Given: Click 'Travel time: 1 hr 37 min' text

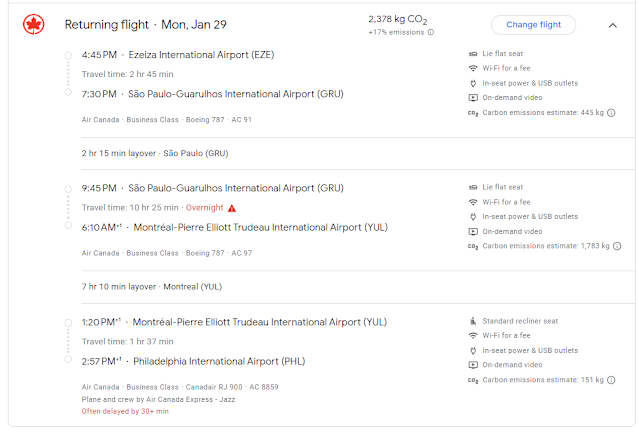Looking at the screenshot, I should pos(128,342).
